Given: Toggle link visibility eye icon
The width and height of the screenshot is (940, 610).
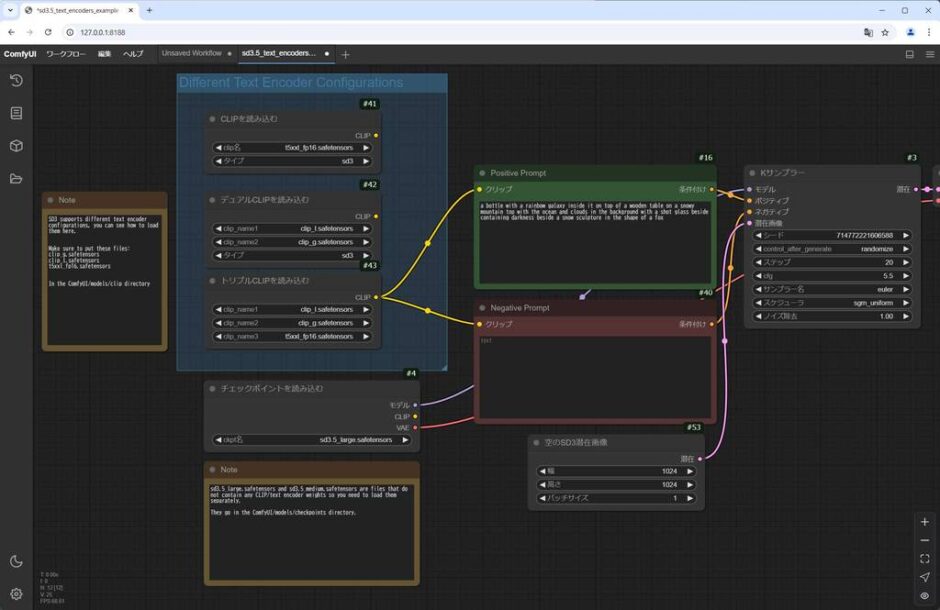Looking at the screenshot, I should click(924, 596).
